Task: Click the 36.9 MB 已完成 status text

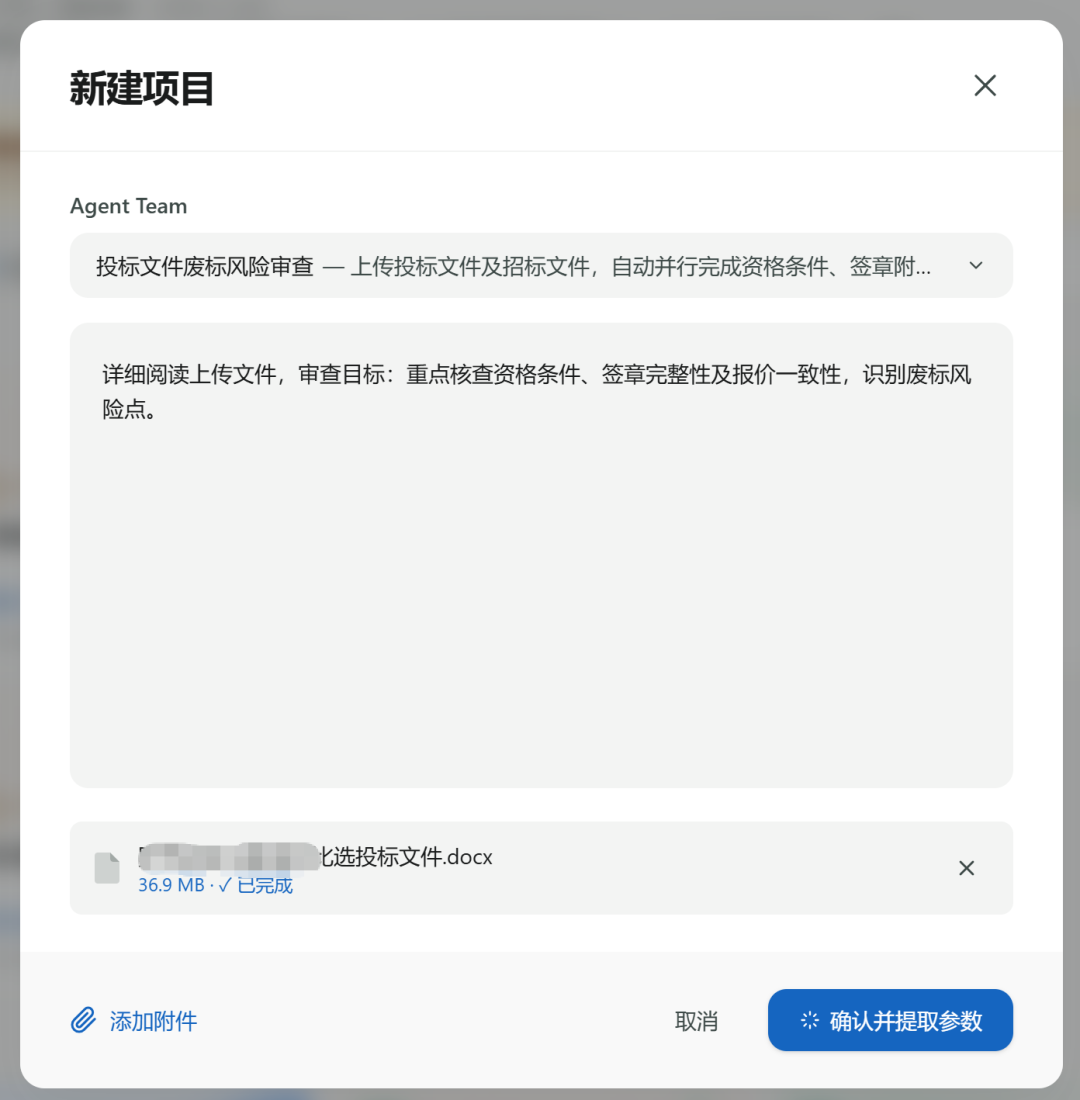Action: tap(215, 885)
